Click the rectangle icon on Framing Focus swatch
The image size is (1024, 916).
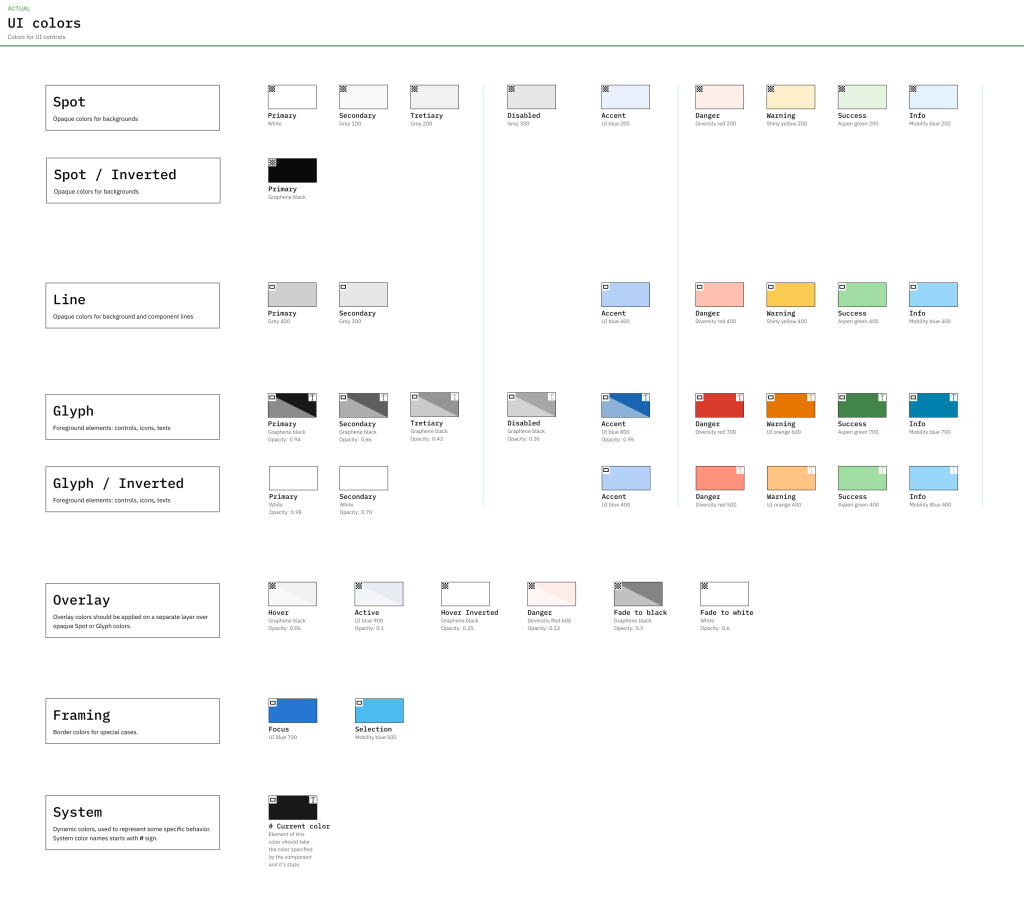(272, 703)
